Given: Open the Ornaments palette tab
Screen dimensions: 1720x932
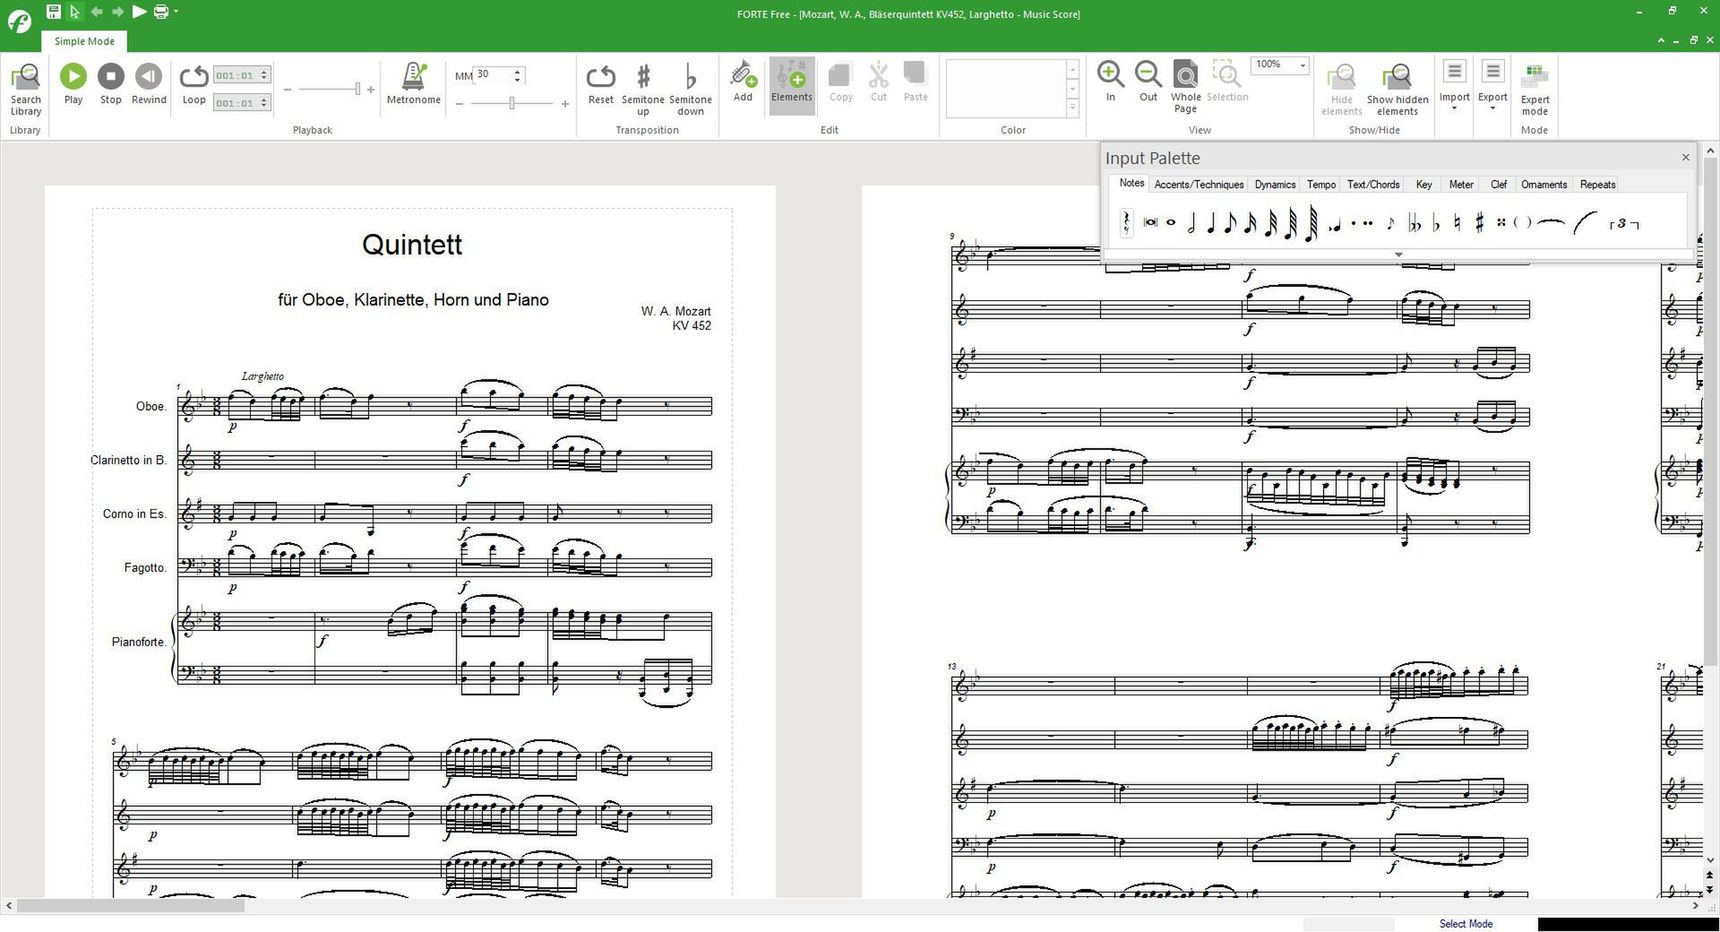Looking at the screenshot, I should pyautogui.click(x=1544, y=184).
